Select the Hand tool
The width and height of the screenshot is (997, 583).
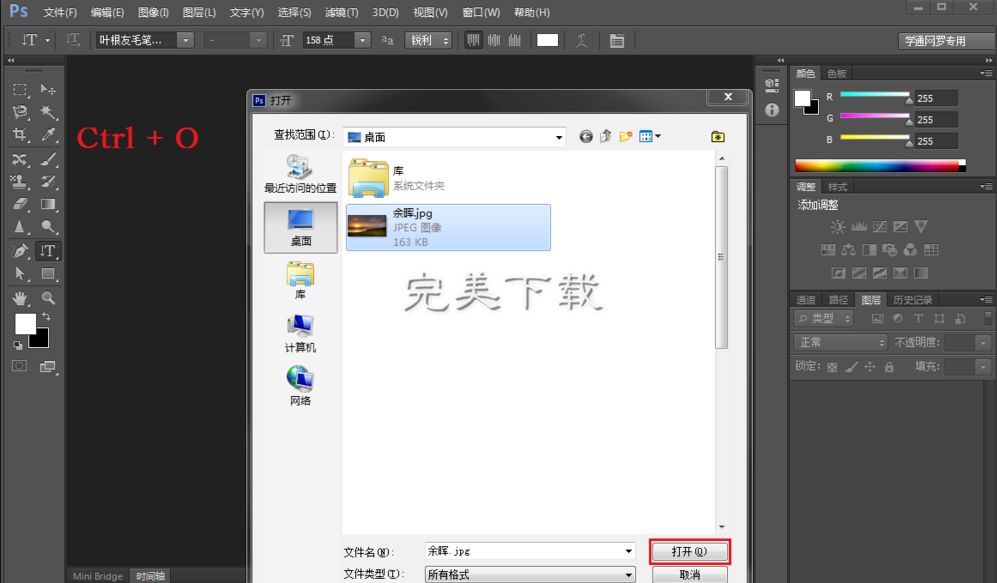20,298
